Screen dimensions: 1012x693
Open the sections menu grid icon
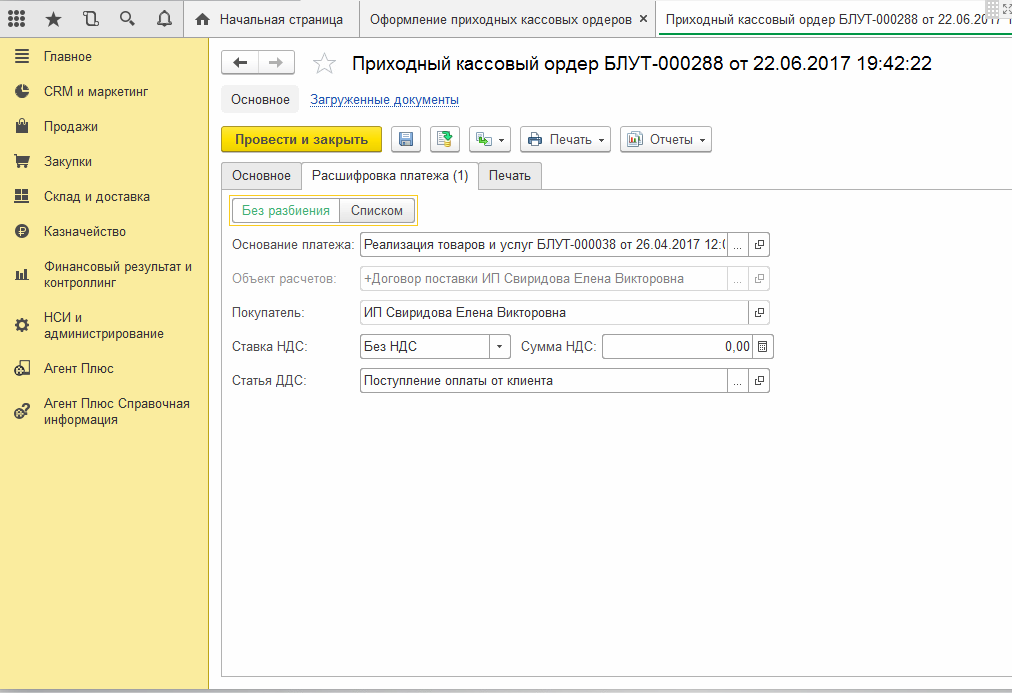tap(17, 19)
